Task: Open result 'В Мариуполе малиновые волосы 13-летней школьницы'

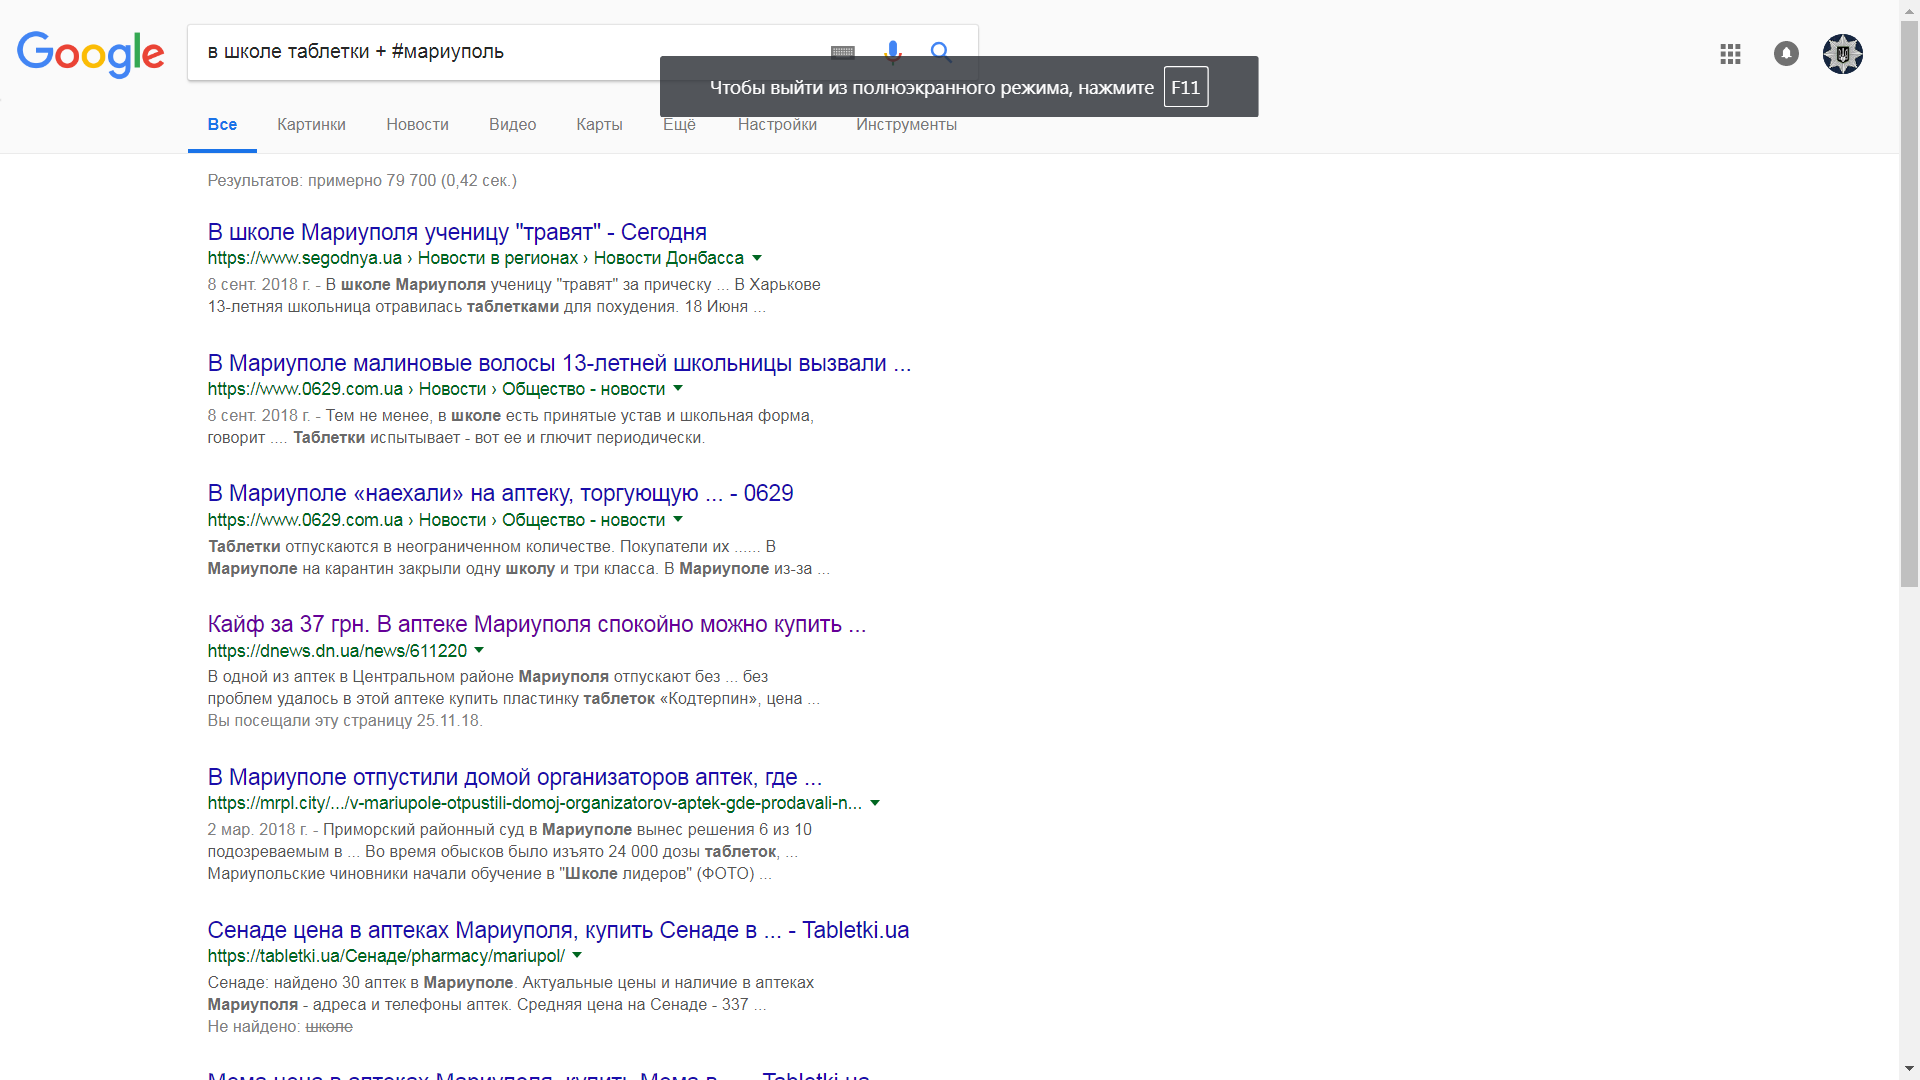Action: click(x=559, y=363)
